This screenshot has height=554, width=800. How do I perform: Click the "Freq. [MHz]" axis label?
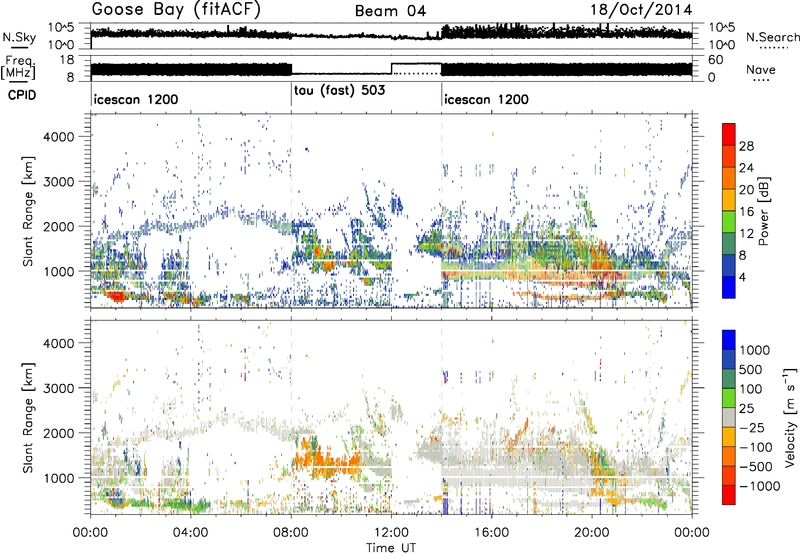[x=18, y=67]
